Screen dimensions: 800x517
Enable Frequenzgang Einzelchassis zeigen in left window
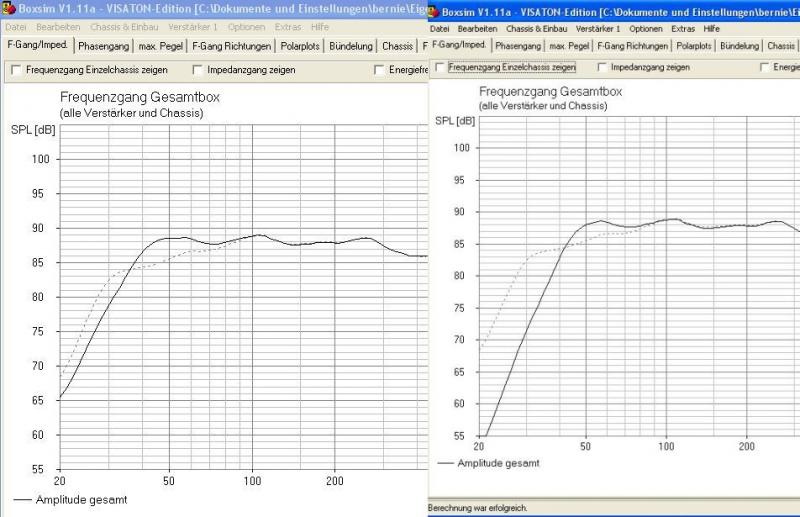pyautogui.click(x=15, y=70)
